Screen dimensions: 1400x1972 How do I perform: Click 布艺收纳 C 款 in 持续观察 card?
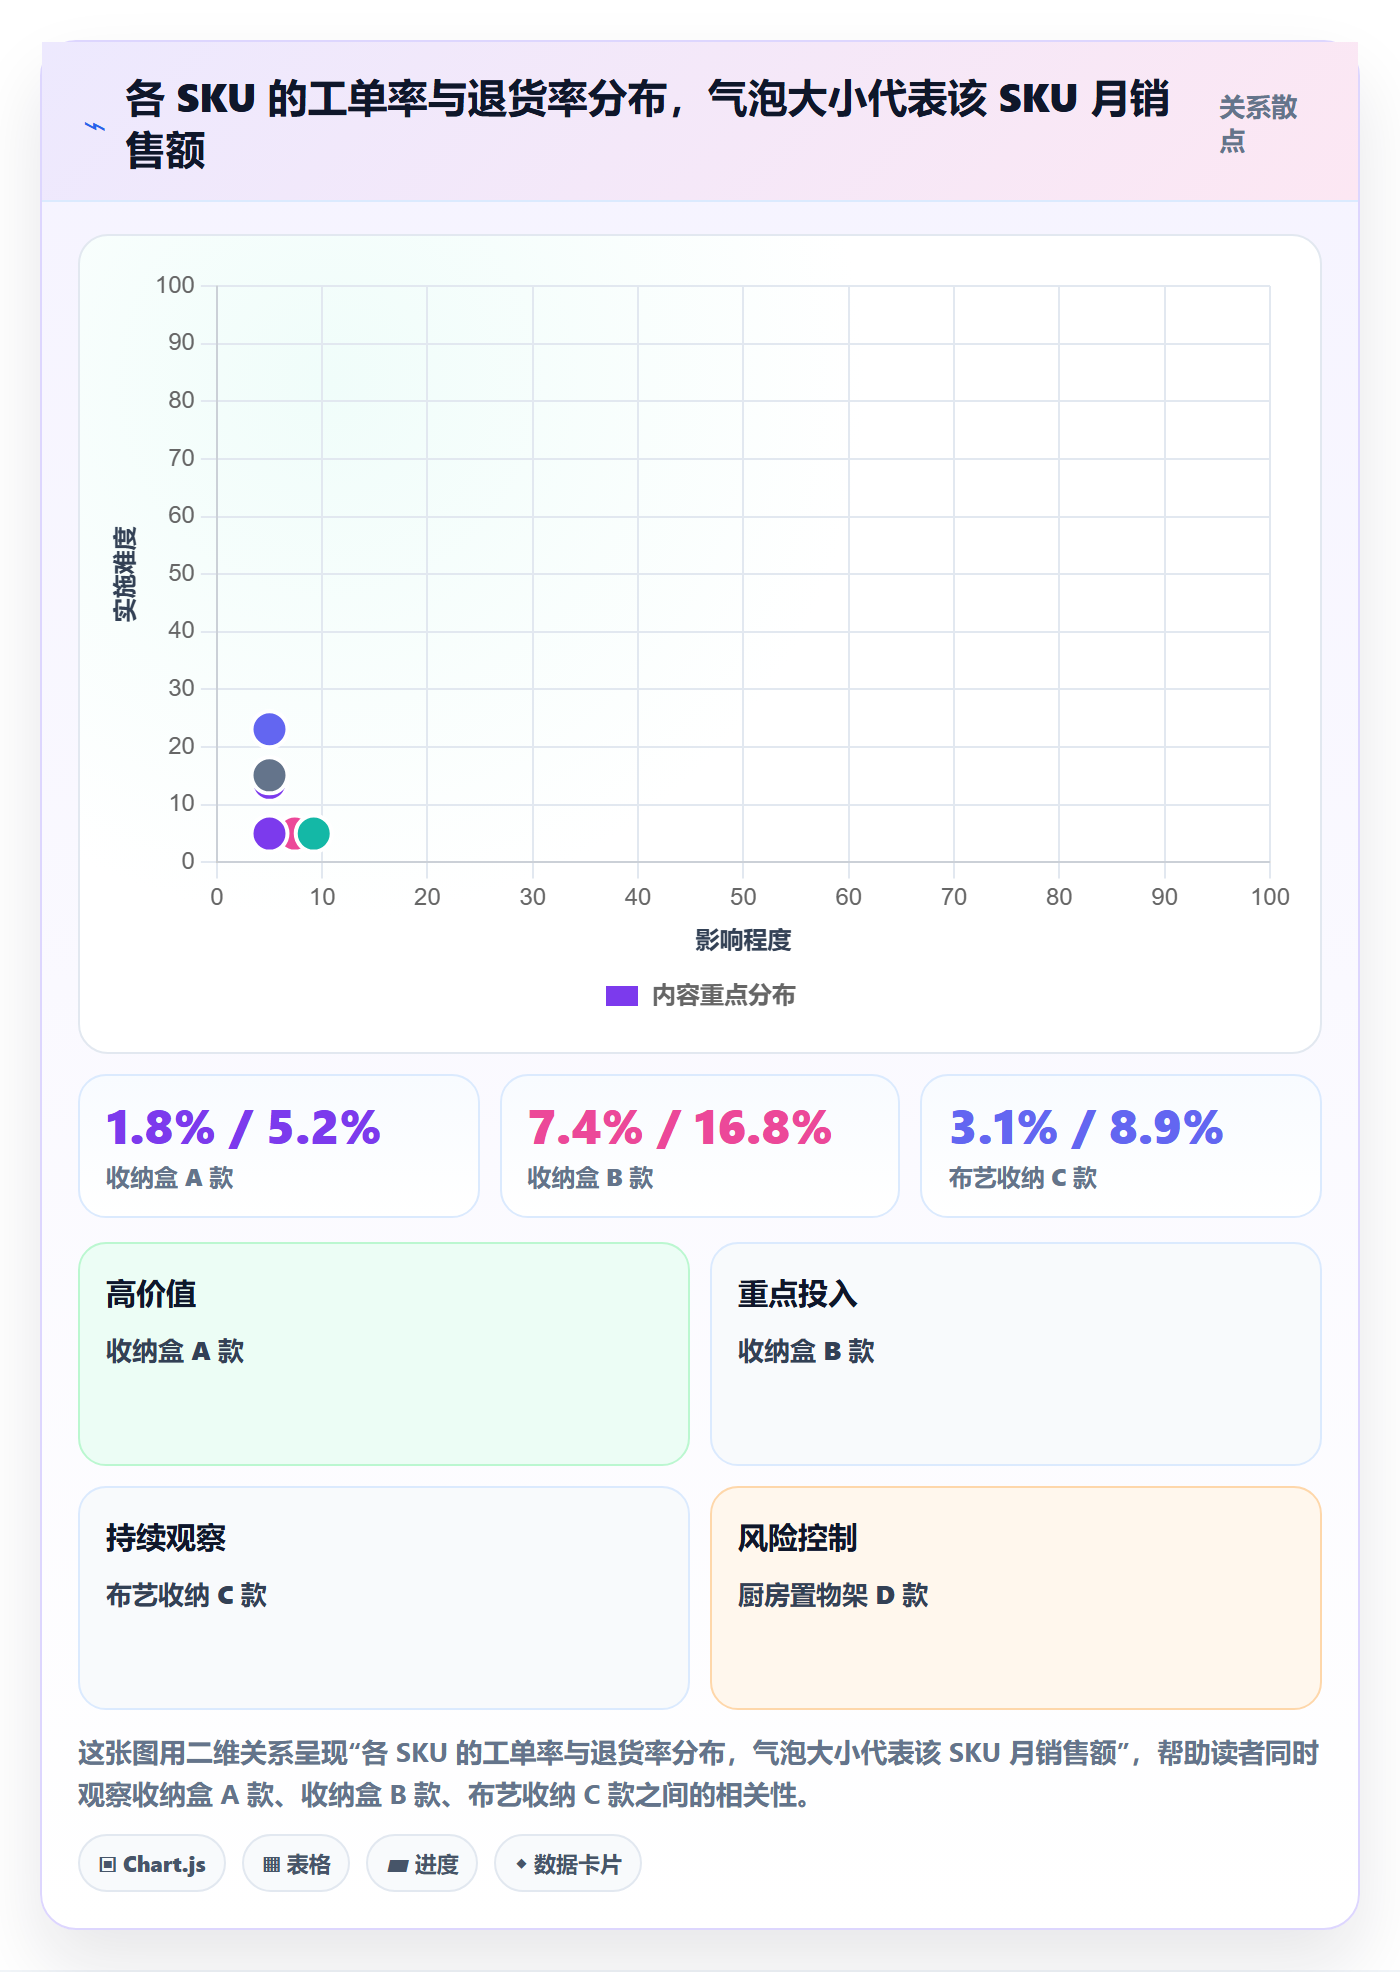pyautogui.click(x=186, y=1595)
